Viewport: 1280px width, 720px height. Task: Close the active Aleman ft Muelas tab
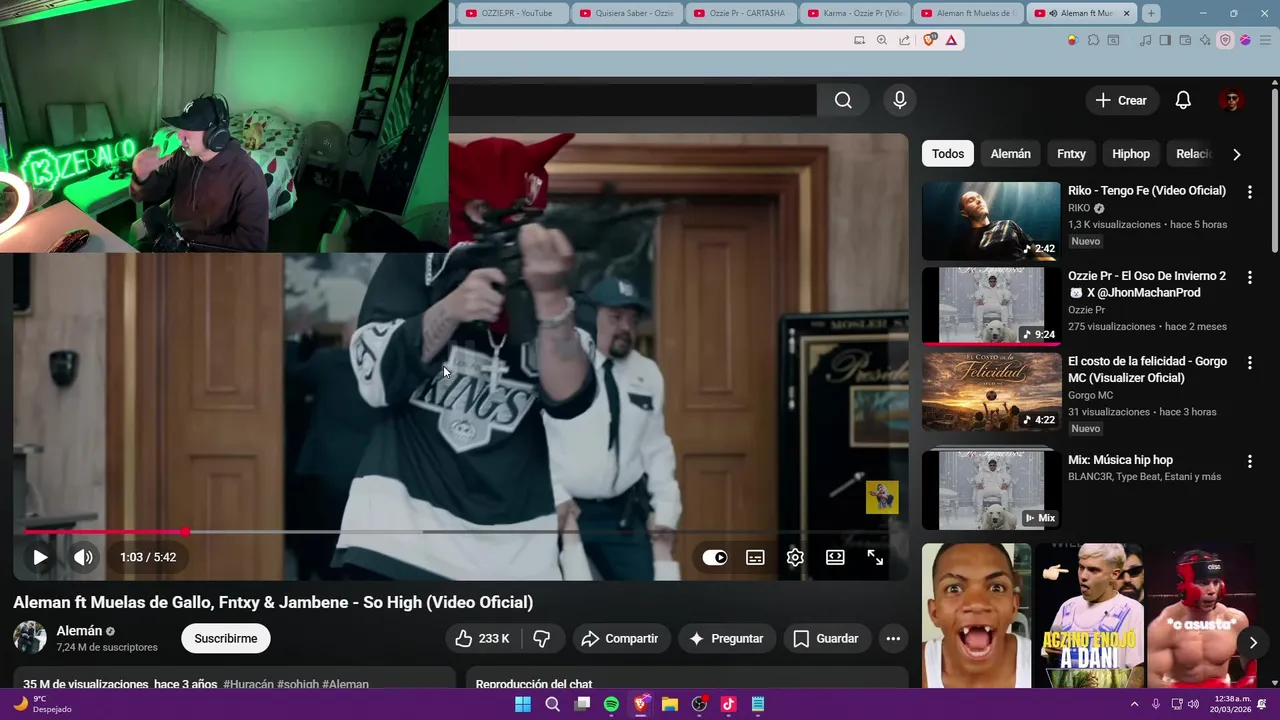[x=1127, y=13]
